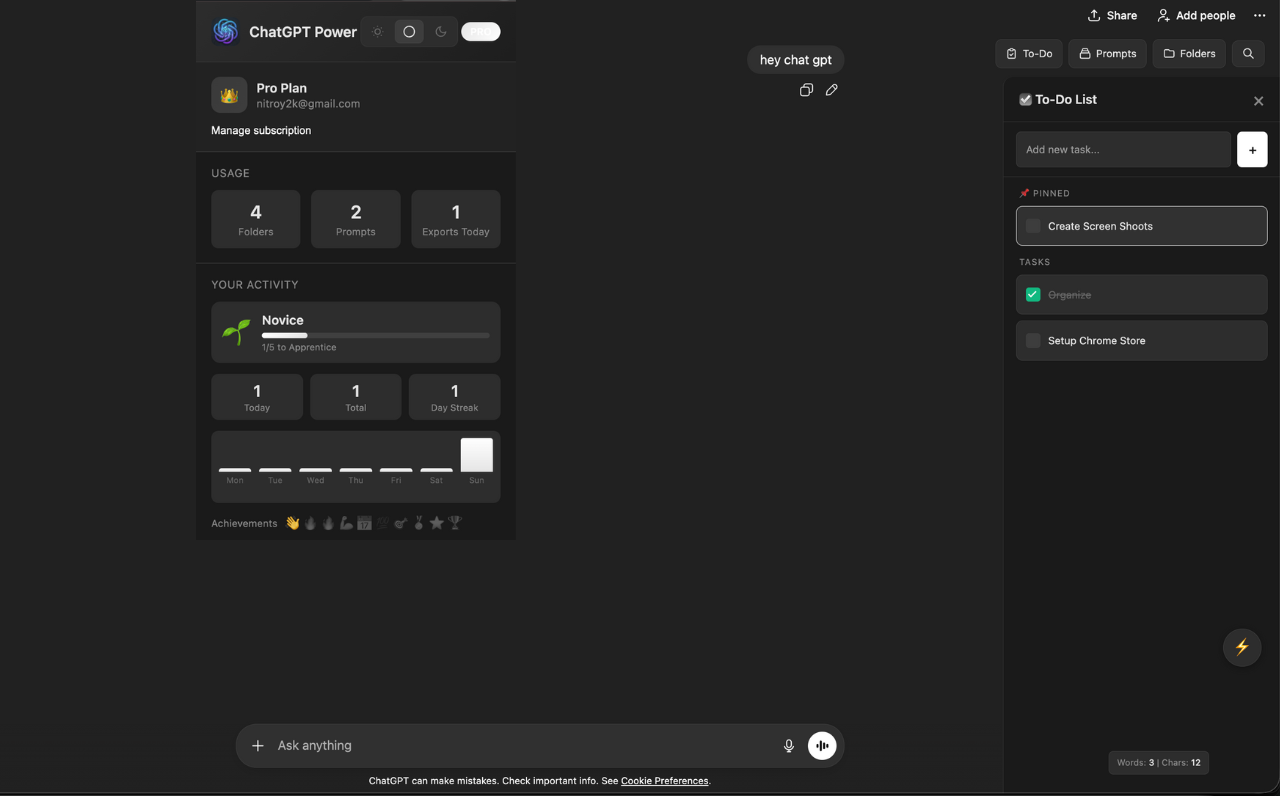Click the edit pencil icon under the message
The height and width of the screenshot is (800, 1280).
(x=831, y=89)
